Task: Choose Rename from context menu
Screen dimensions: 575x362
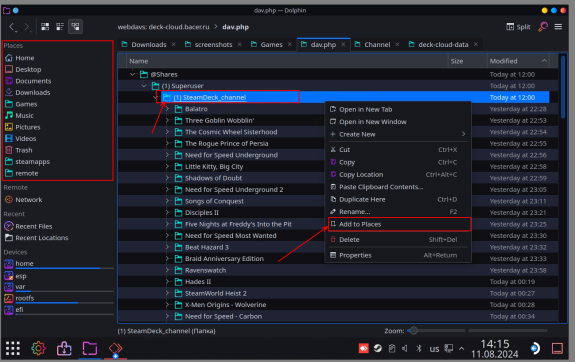Action: [x=398, y=212]
